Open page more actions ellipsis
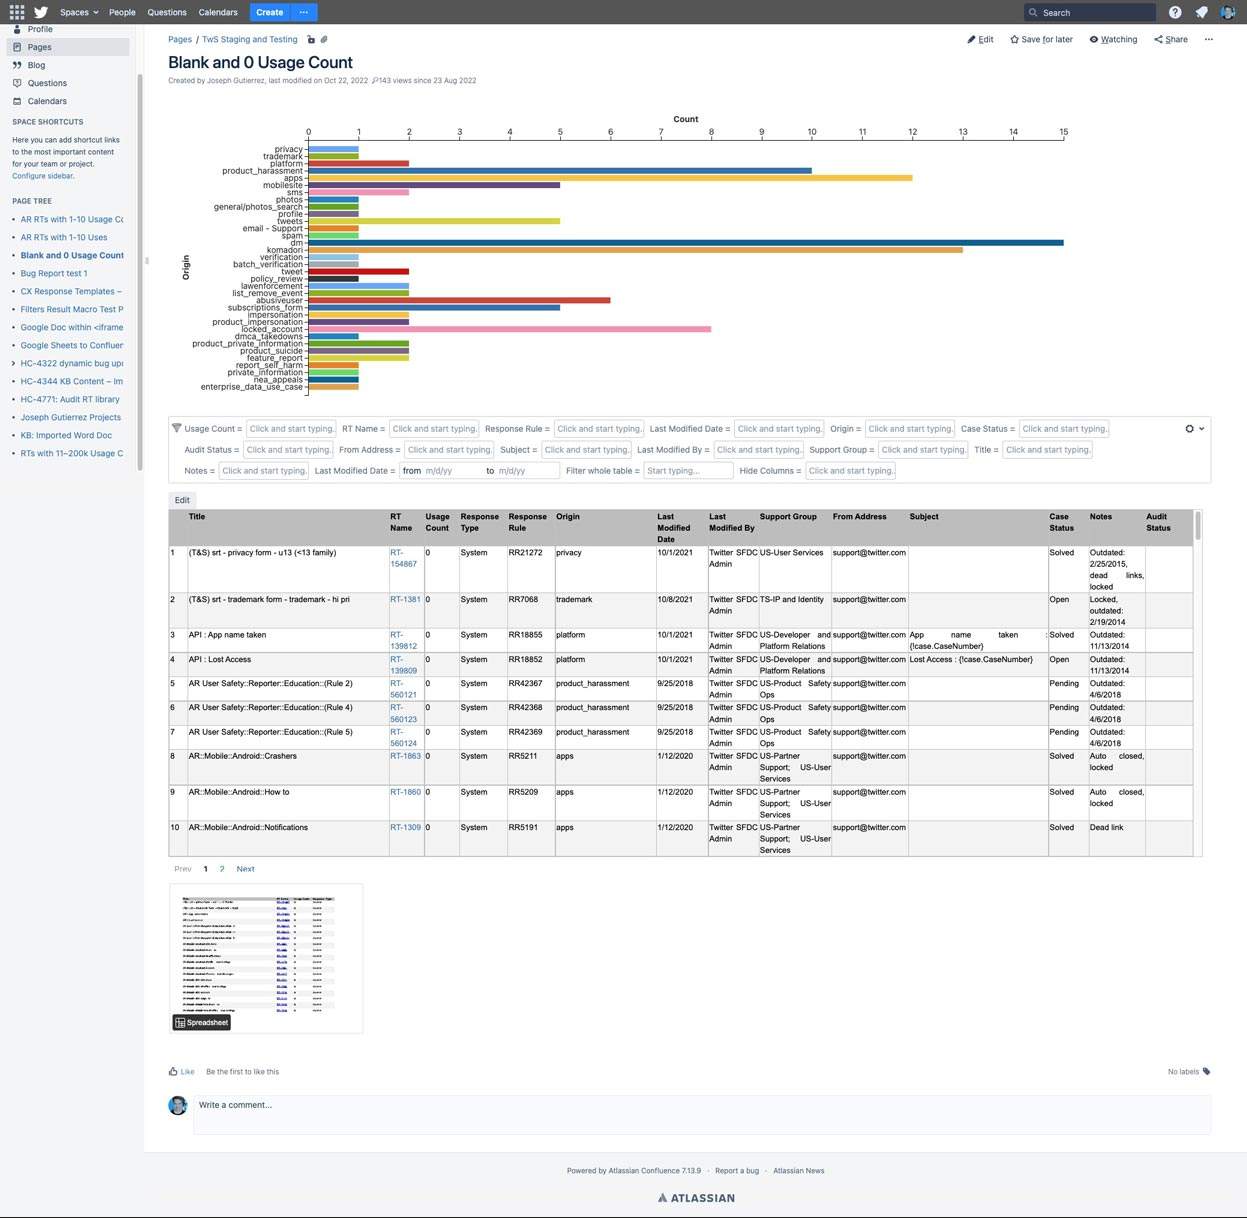The width and height of the screenshot is (1247, 1218). [x=1208, y=40]
